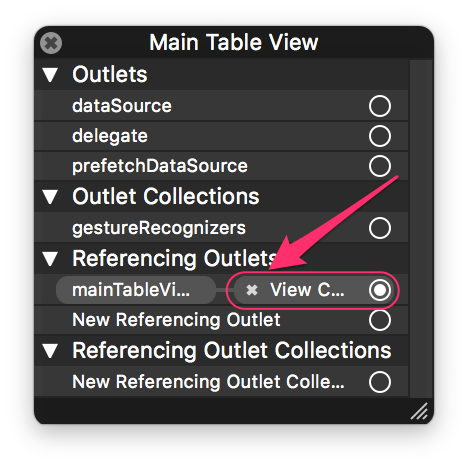Collapse Referencing Outlet Collections section triangle
This screenshot has width=468, height=468.
pos(50,351)
